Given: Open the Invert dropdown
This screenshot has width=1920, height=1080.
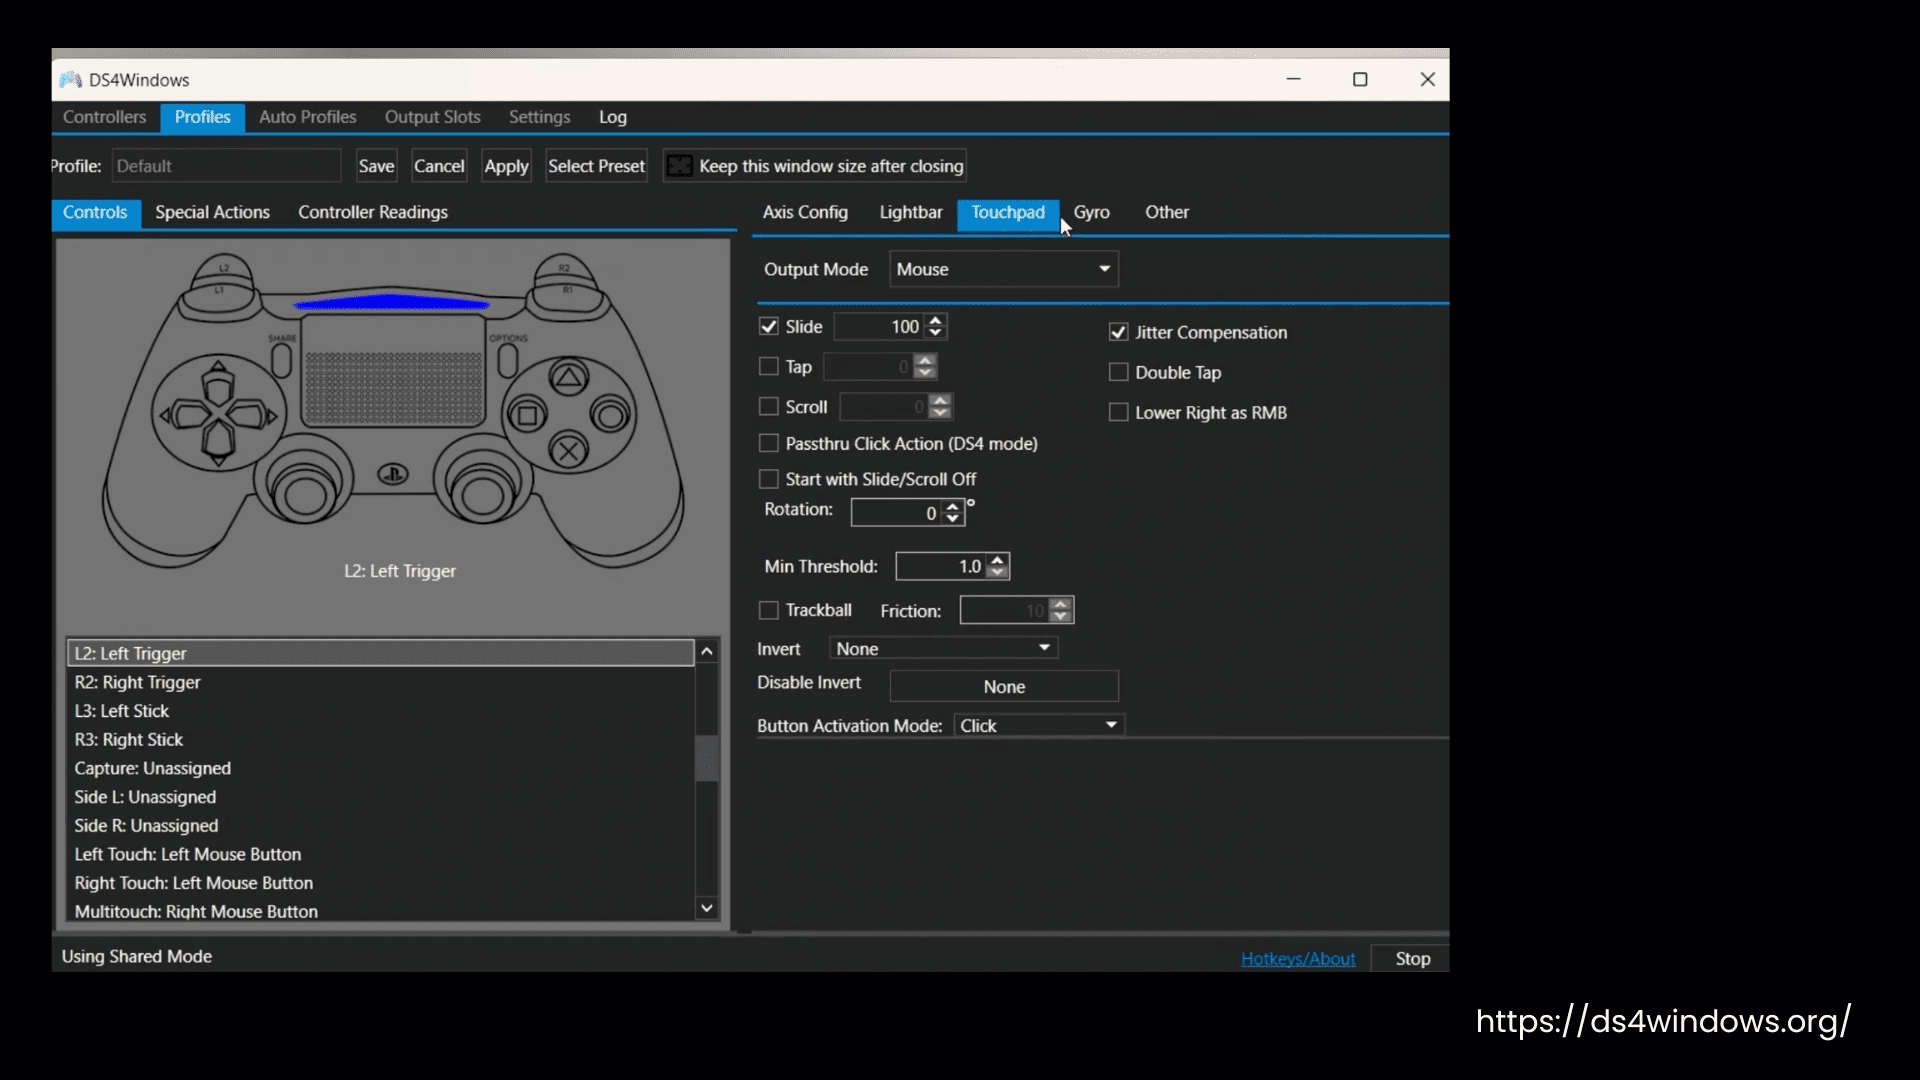Looking at the screenshot, I should (943, 648).
